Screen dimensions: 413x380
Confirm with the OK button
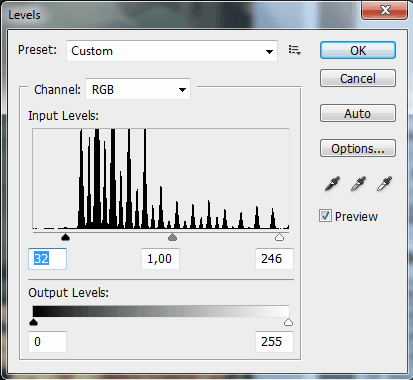point(358,50)
